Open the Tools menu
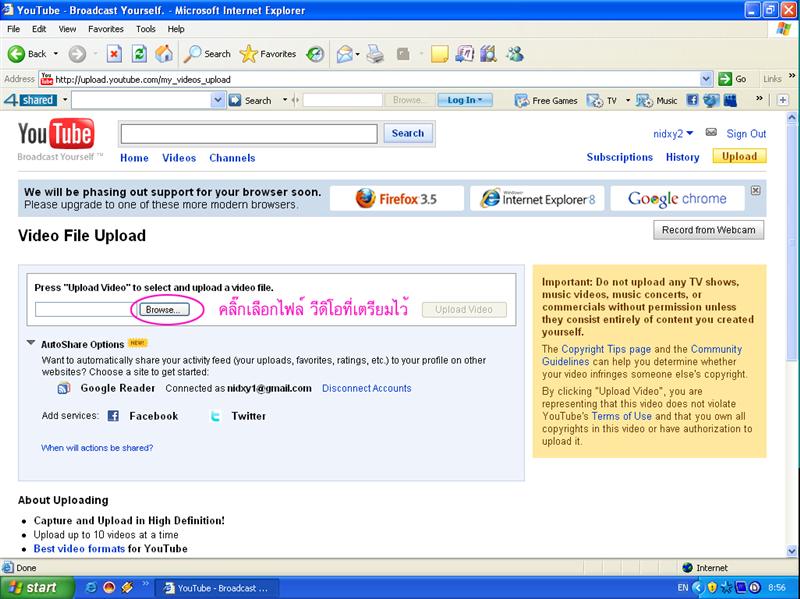Screen dimensions: 800x599 [x=145, y=29]
